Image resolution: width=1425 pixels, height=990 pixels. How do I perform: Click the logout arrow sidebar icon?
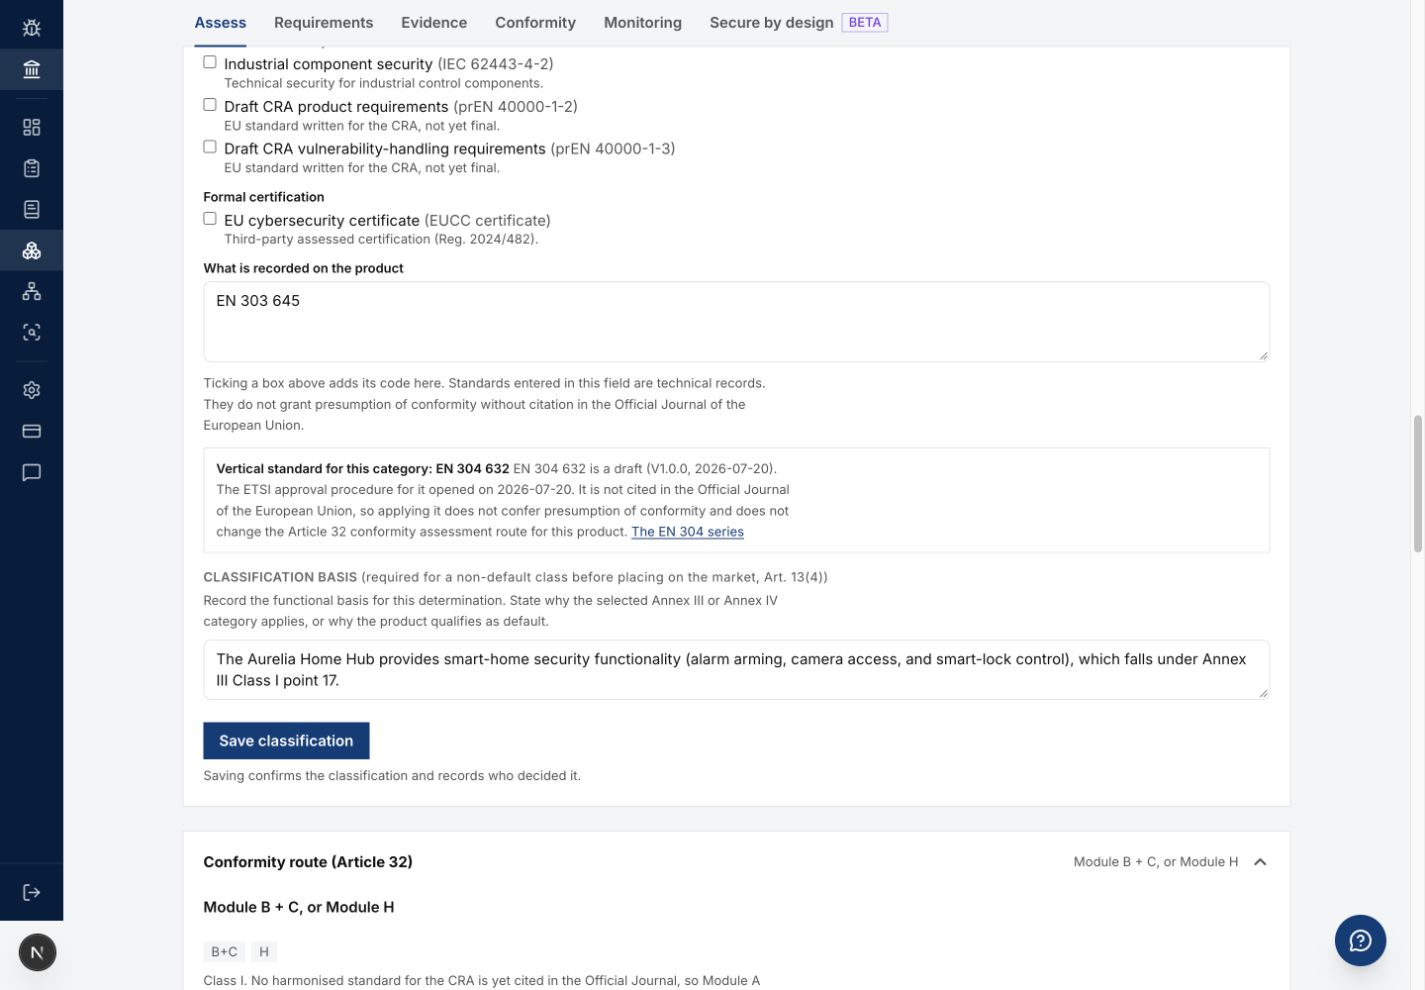(31, 892)
